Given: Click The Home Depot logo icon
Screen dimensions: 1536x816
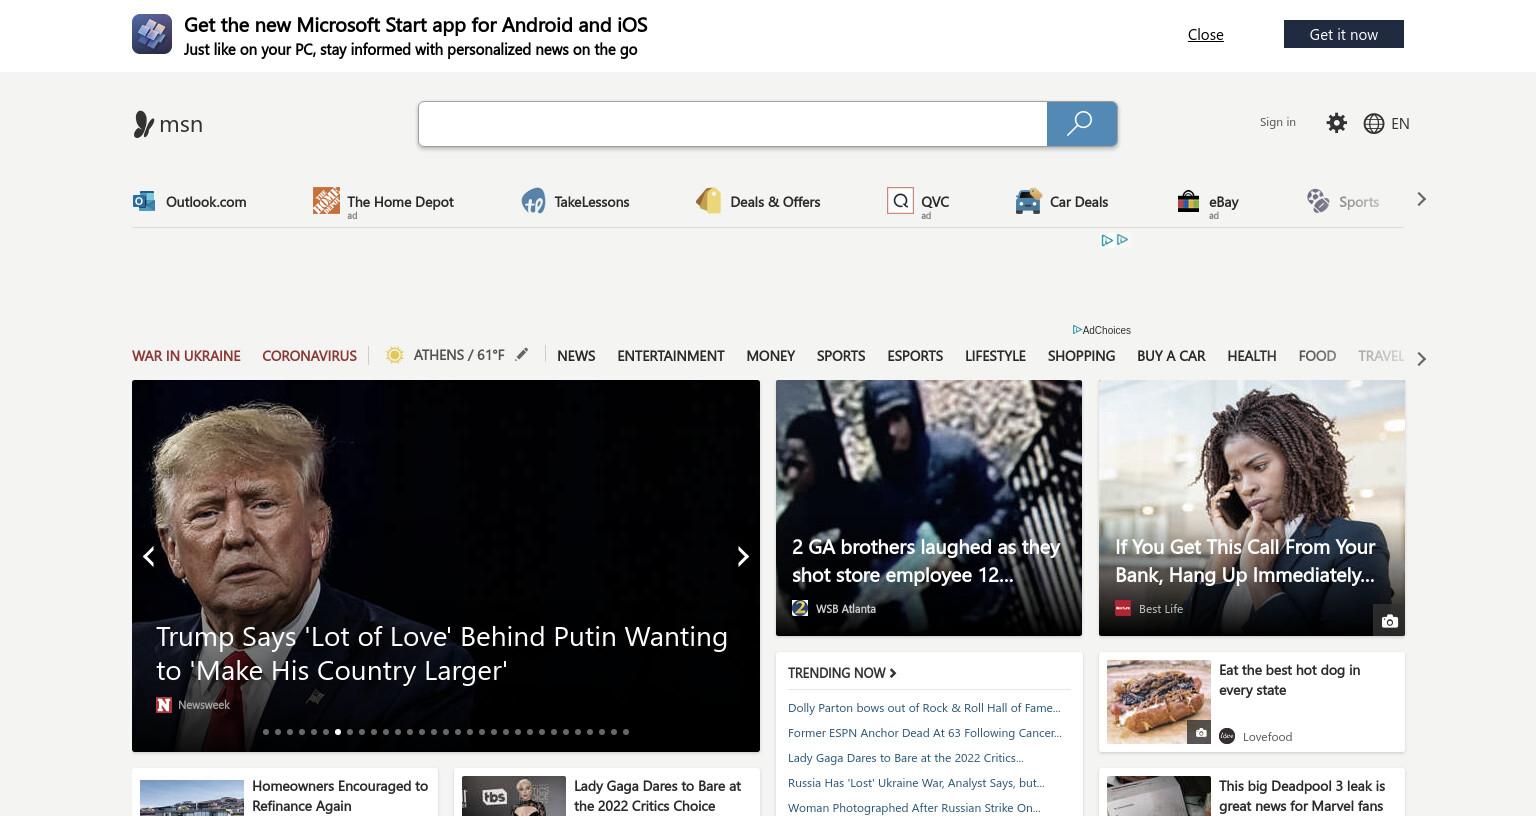Looking at the screenshot, I should pyautogui.click(x=326, y=200).
